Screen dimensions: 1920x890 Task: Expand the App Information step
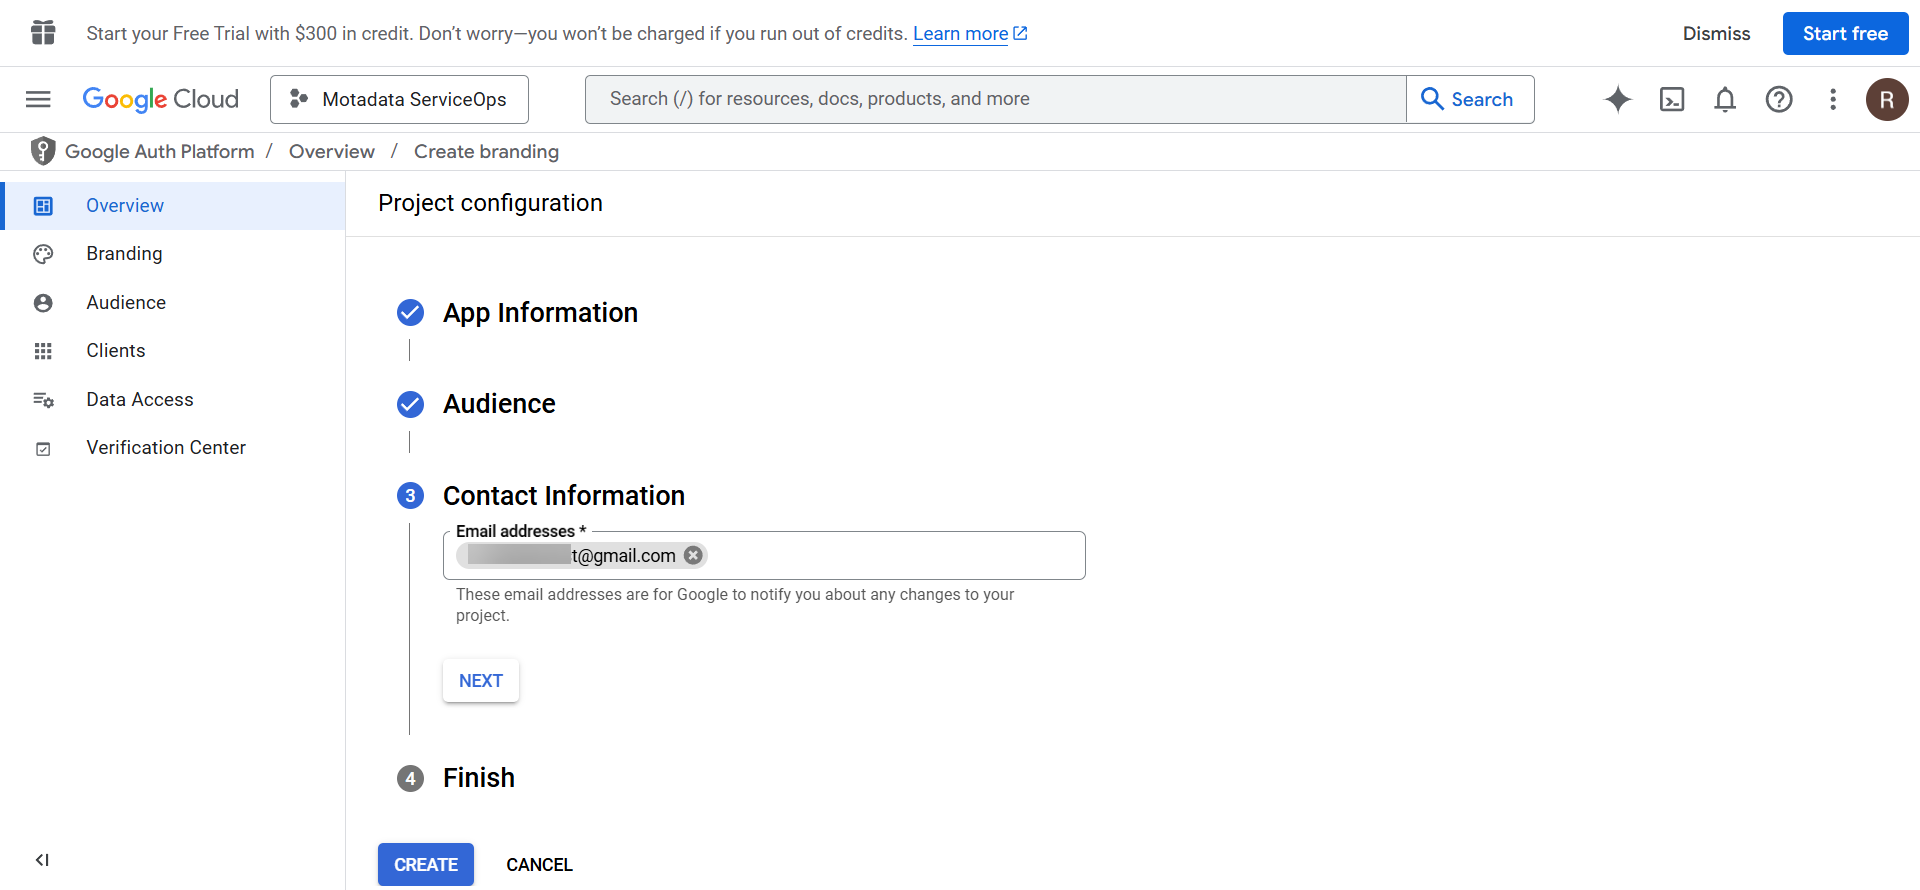point(540,313)
